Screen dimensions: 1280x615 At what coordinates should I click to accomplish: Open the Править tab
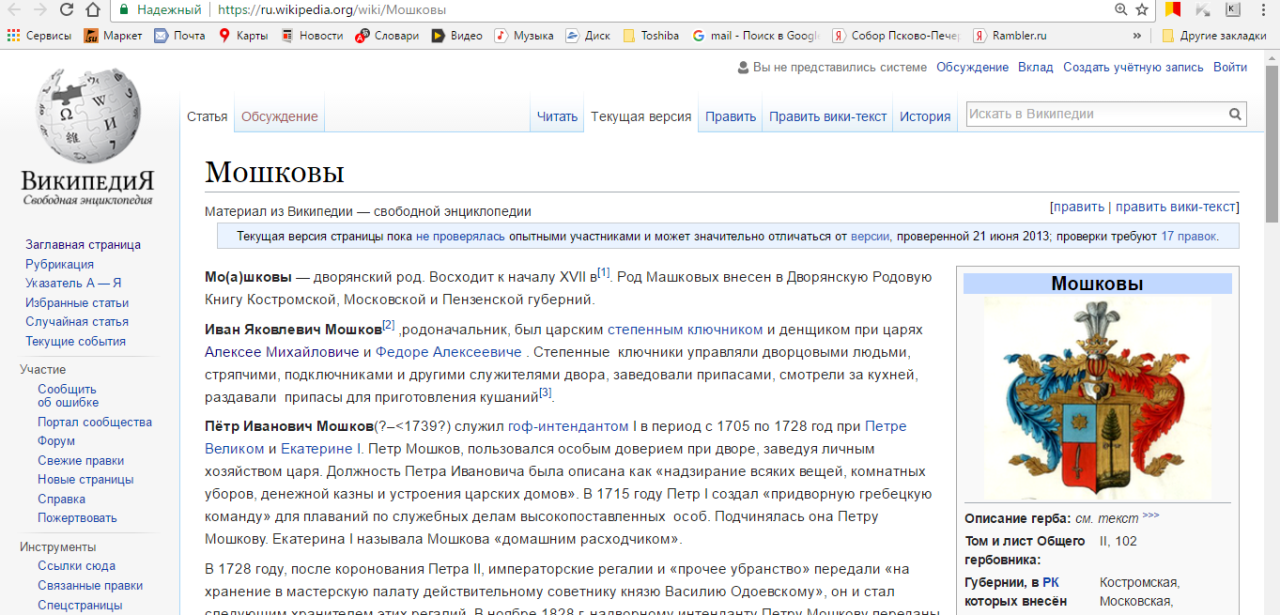[x=730, y=116]
